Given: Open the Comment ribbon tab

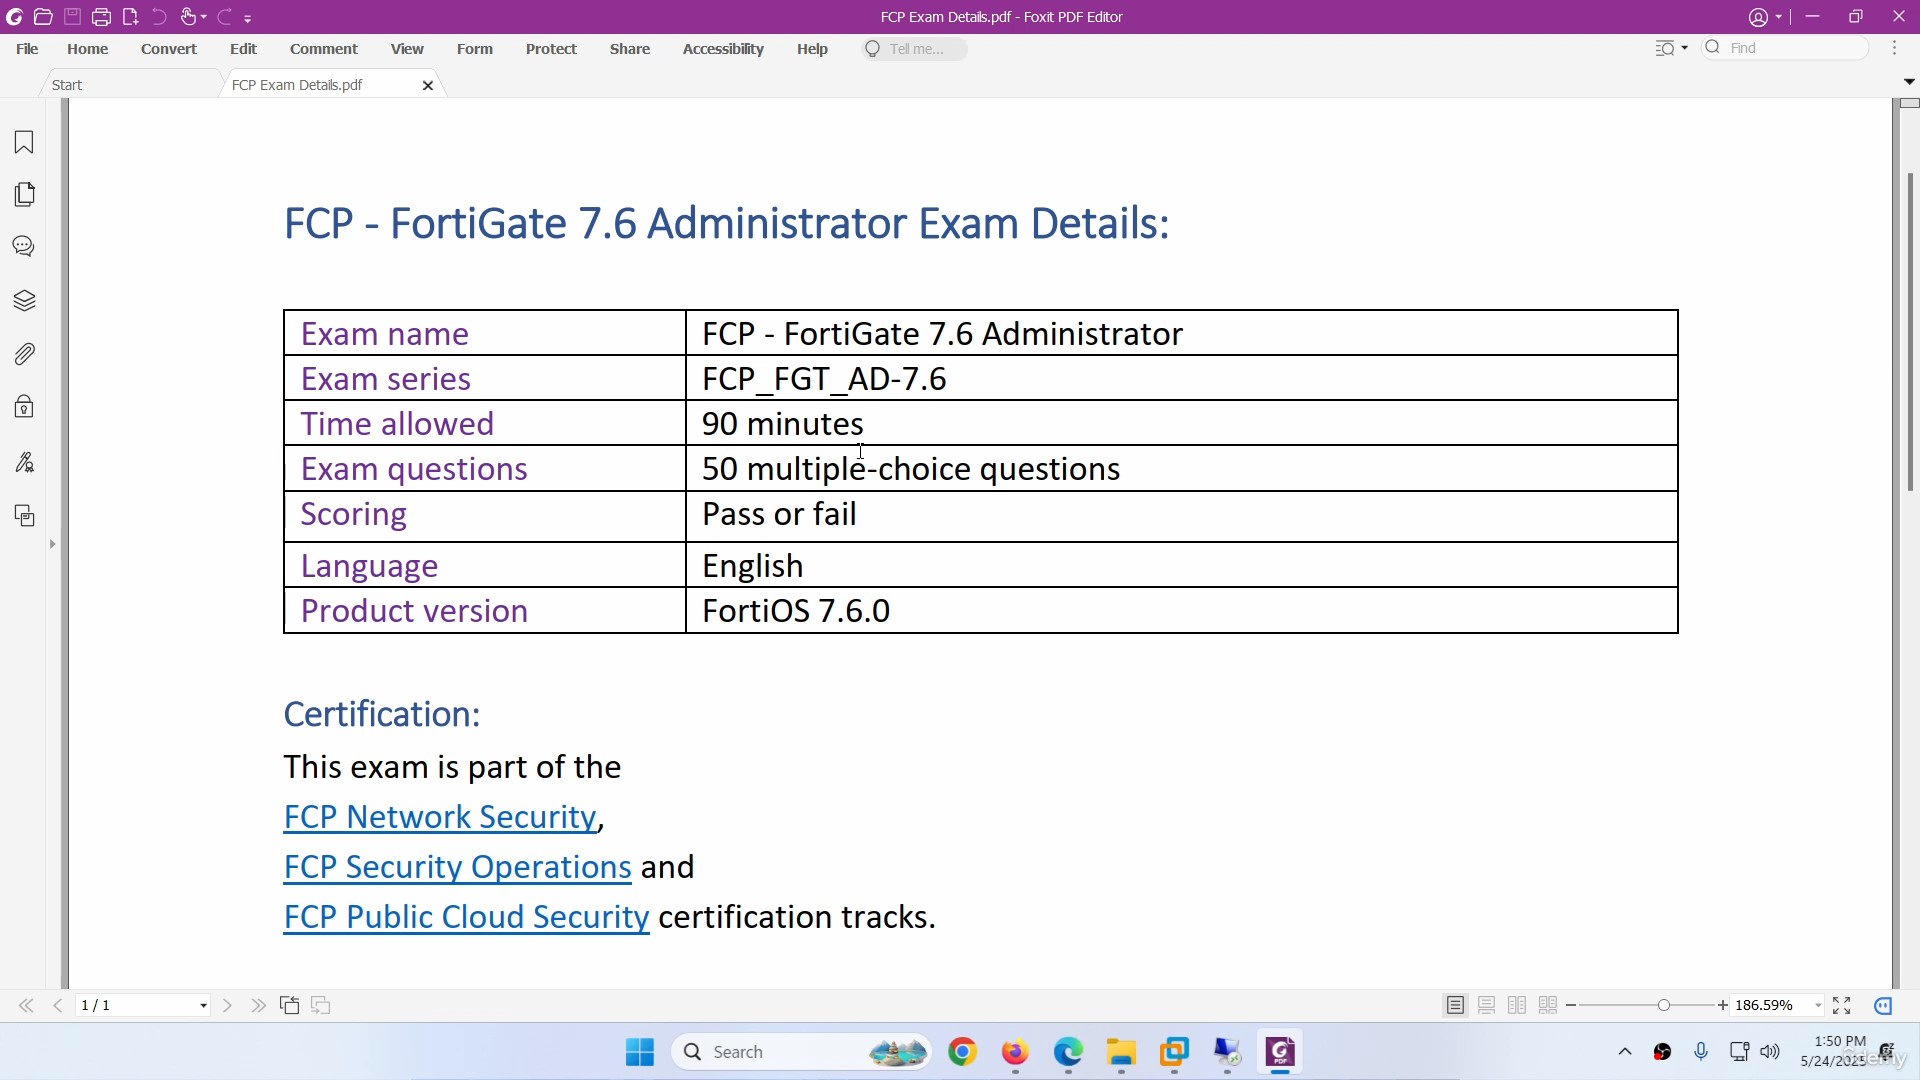Looking at the screenshot, I should (x=324, y=49).
